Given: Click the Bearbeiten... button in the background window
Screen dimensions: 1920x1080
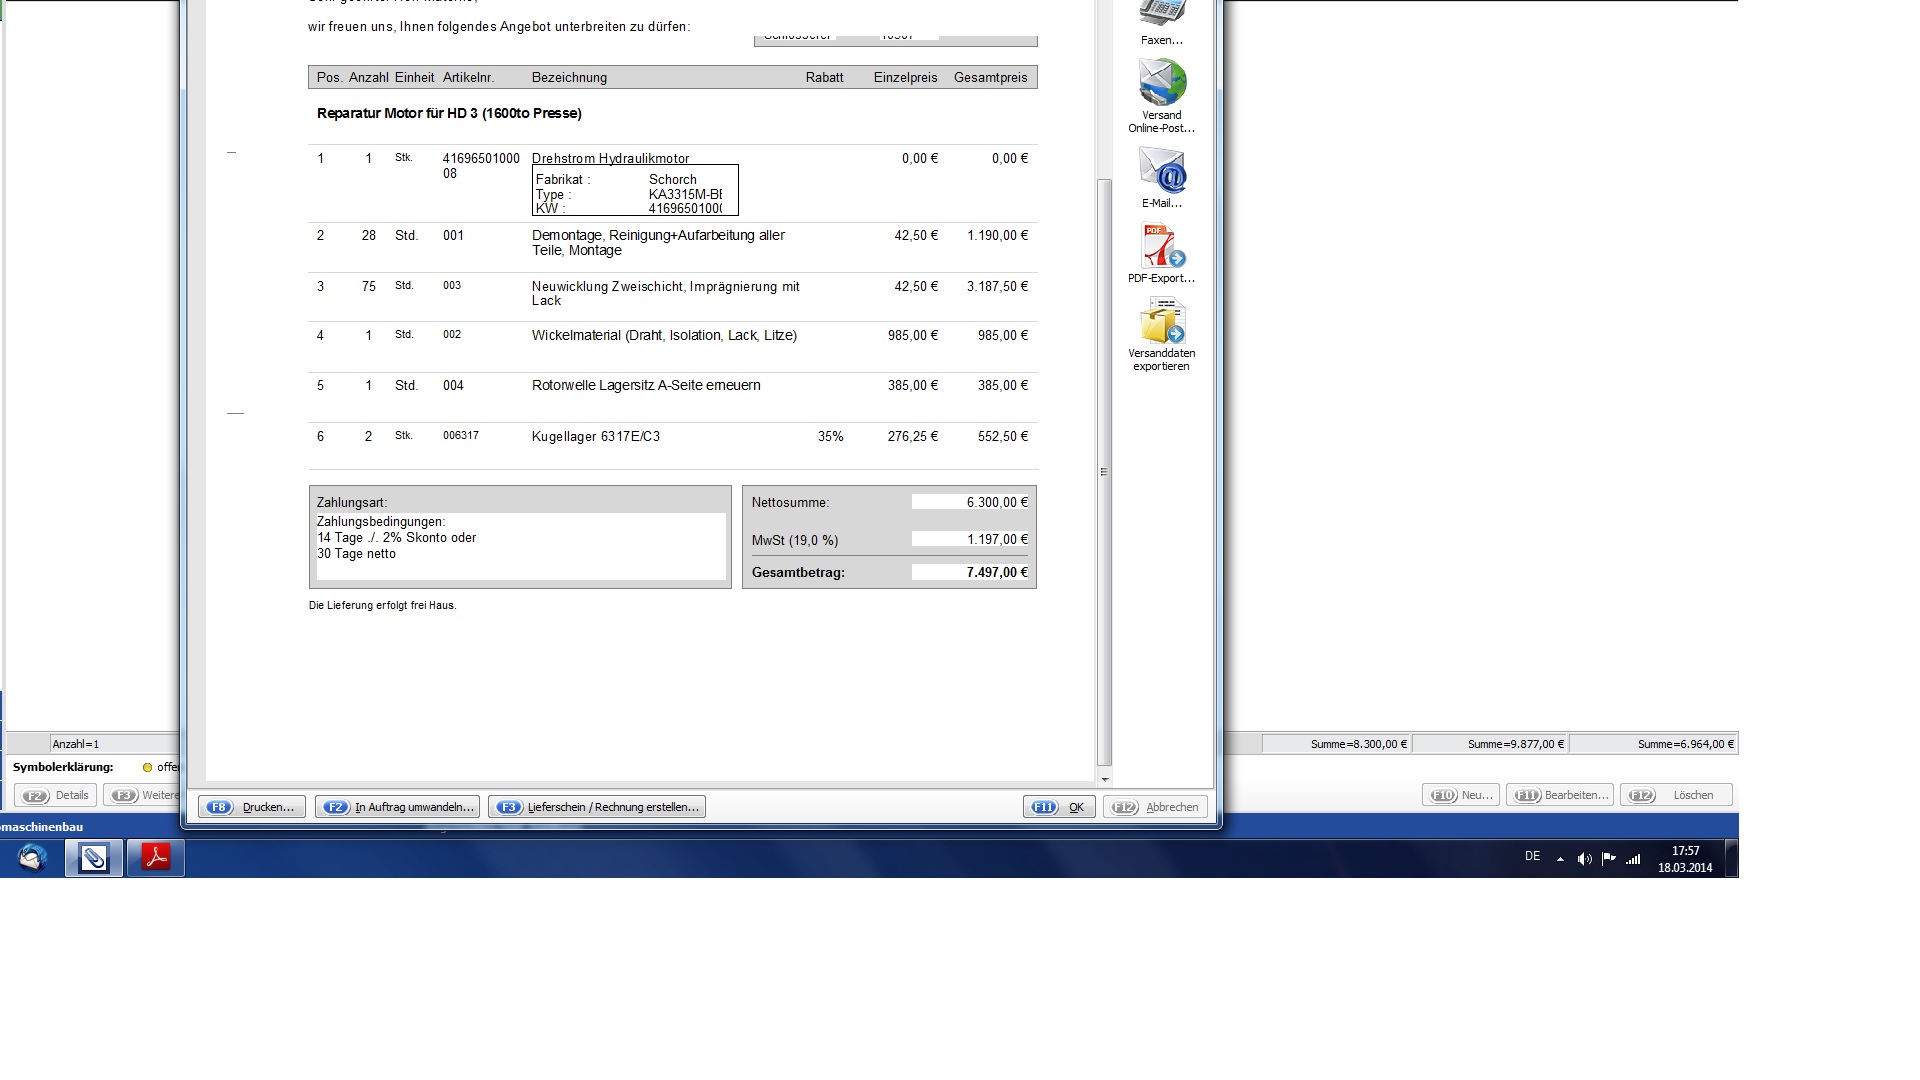Looking at the screenshot, I should coord(1560,796).
